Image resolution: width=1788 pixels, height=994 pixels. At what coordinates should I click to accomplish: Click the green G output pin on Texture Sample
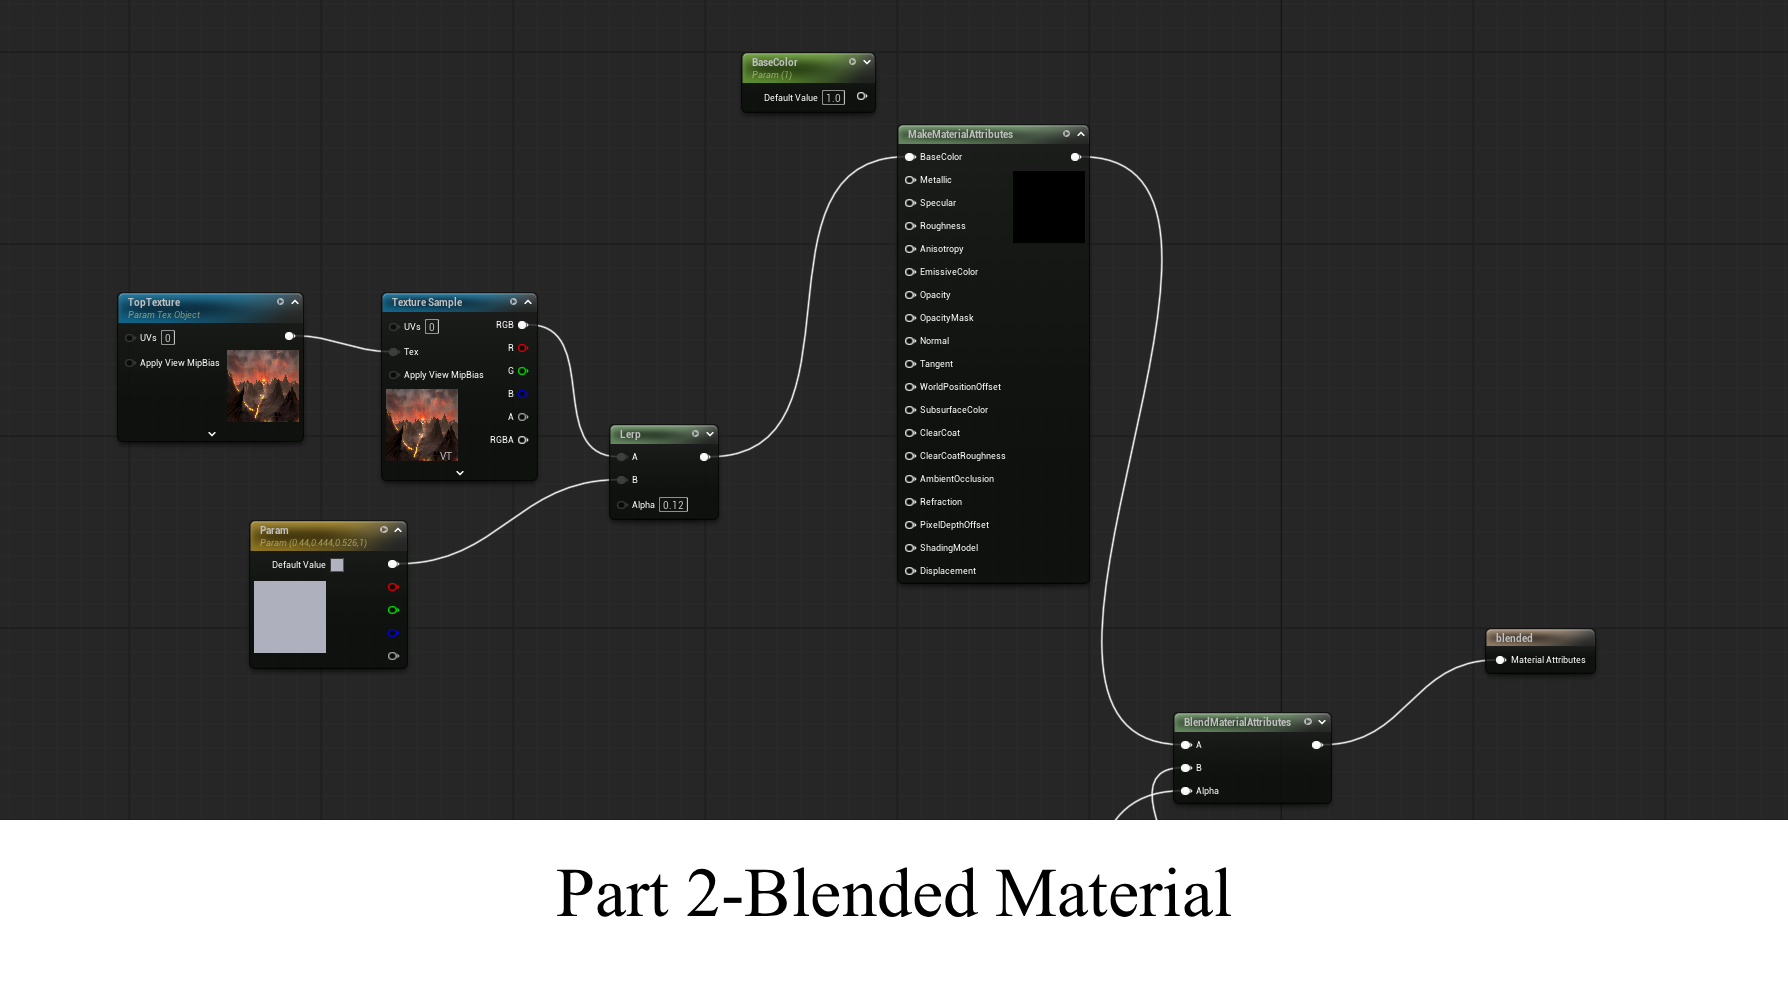coord(522,371)
